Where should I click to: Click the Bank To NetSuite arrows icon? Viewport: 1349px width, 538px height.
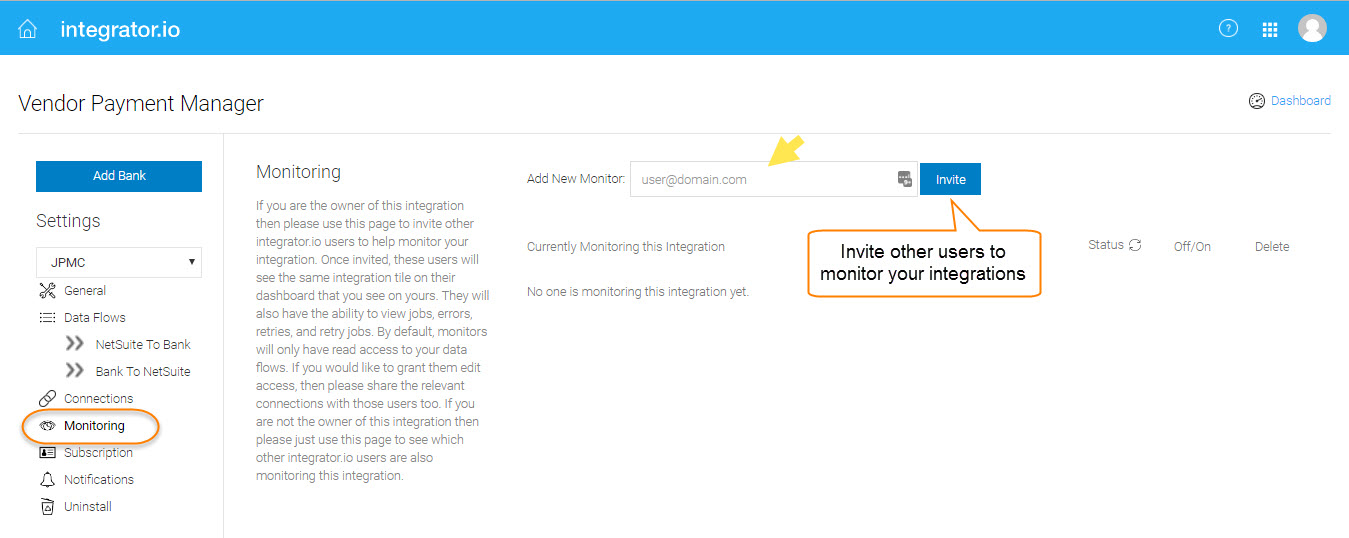tap(75, 371)
